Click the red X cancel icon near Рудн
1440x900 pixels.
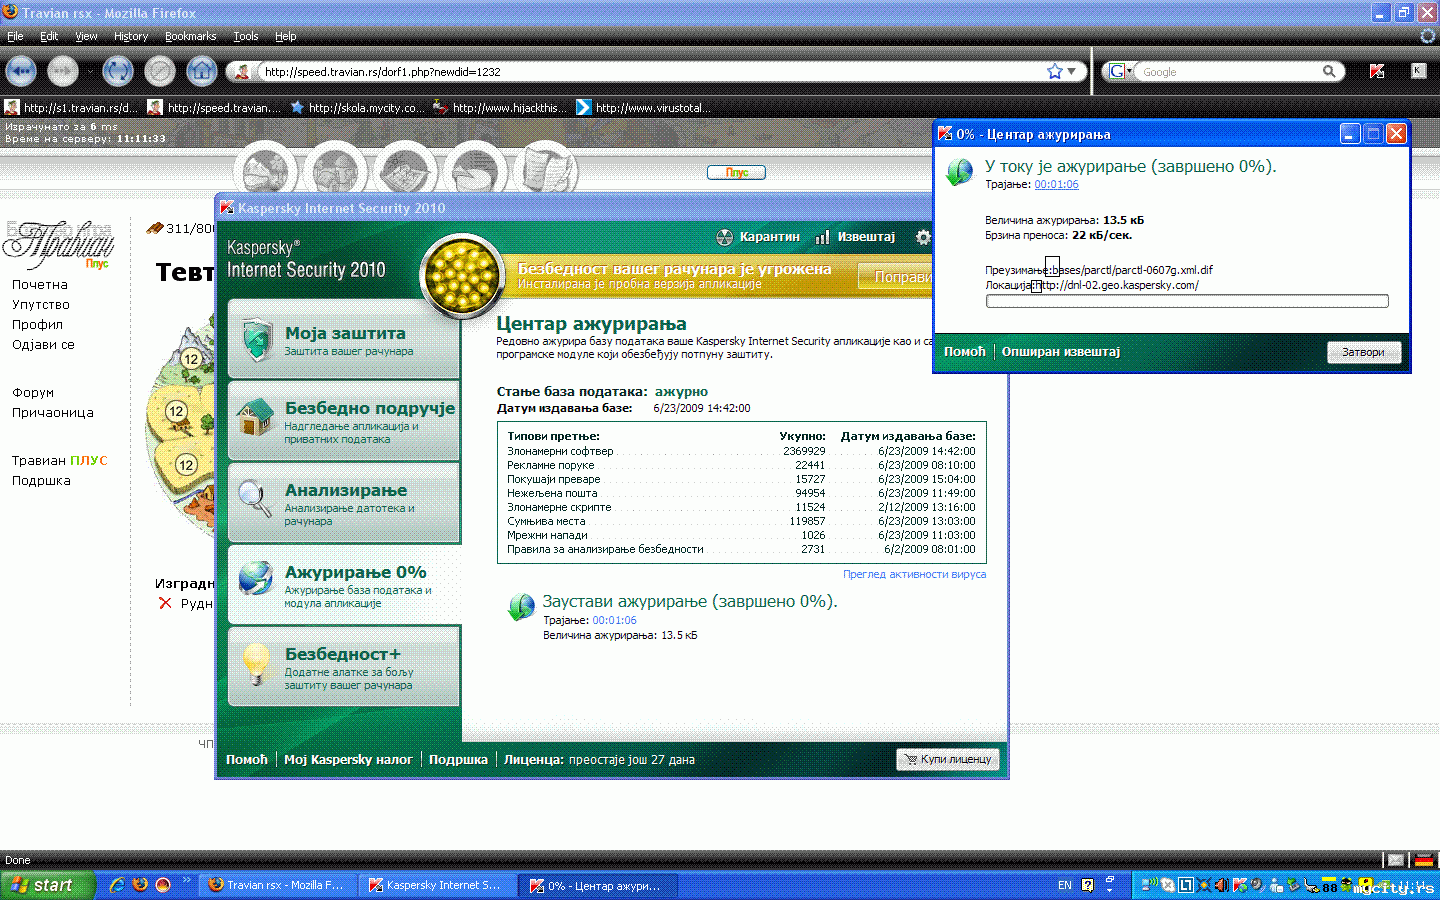[165, 603]
